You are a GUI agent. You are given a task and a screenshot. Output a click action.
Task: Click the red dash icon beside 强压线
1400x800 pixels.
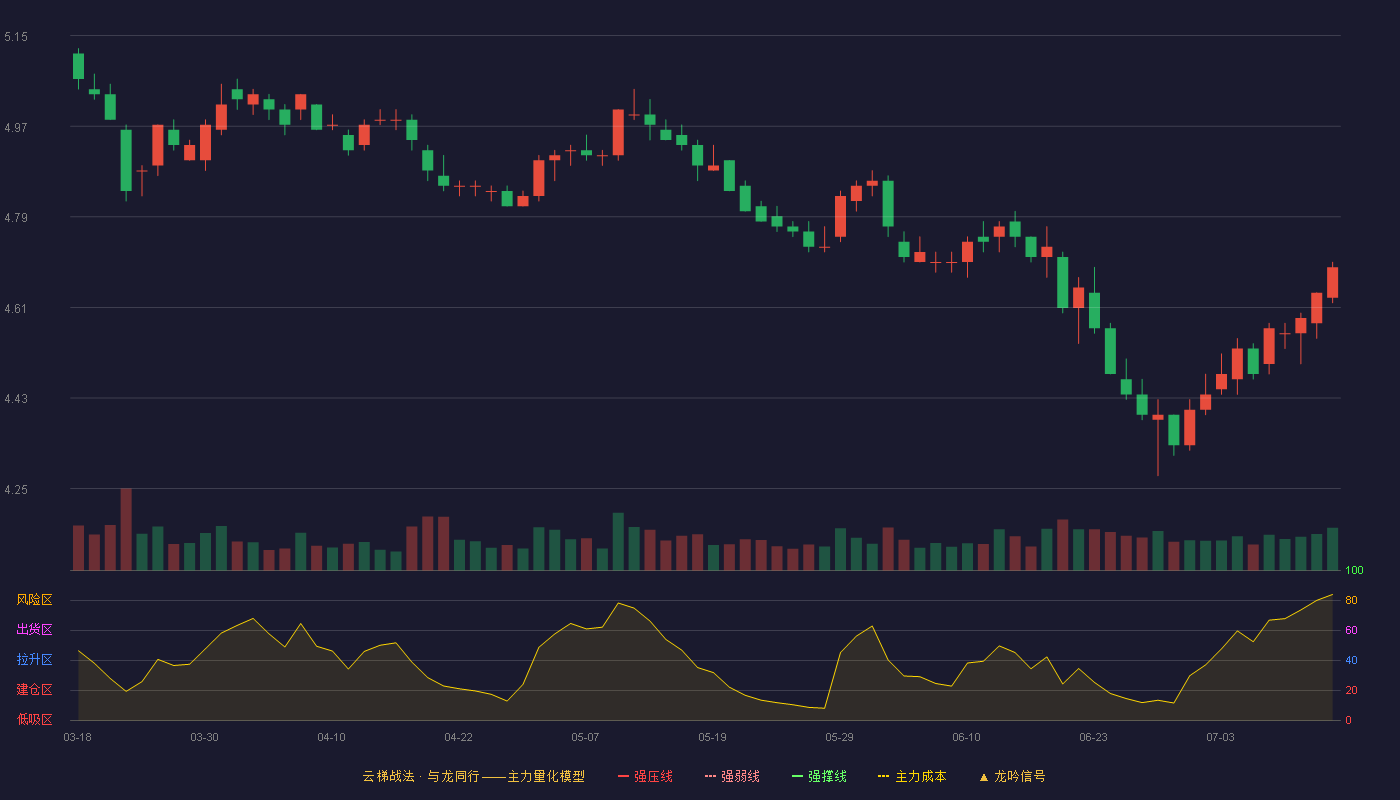623,776
